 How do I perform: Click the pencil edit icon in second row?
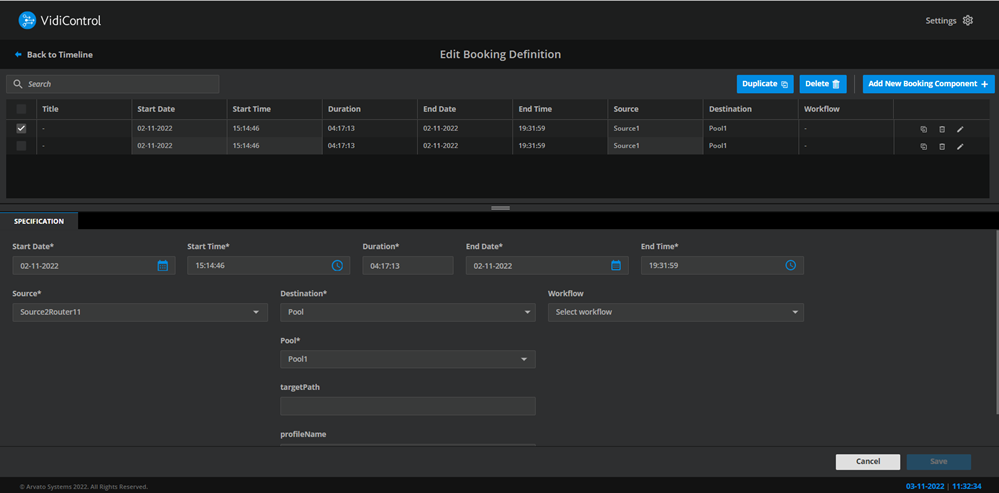[960, 147]
